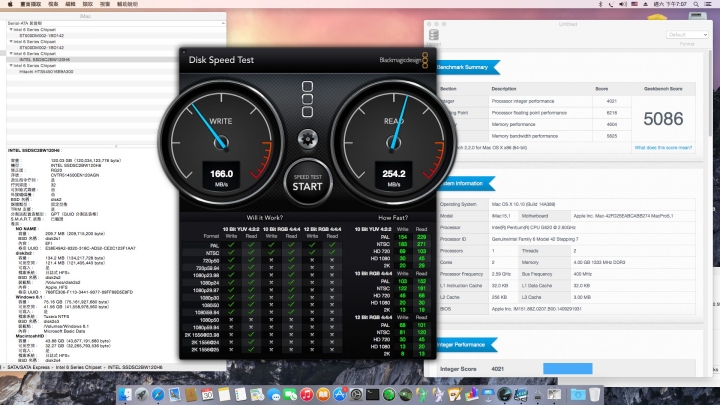The height and width of the screenshot is (405, 720).
Task: Open System Preferences from the Dock
Action: click(x=356, y=394)
